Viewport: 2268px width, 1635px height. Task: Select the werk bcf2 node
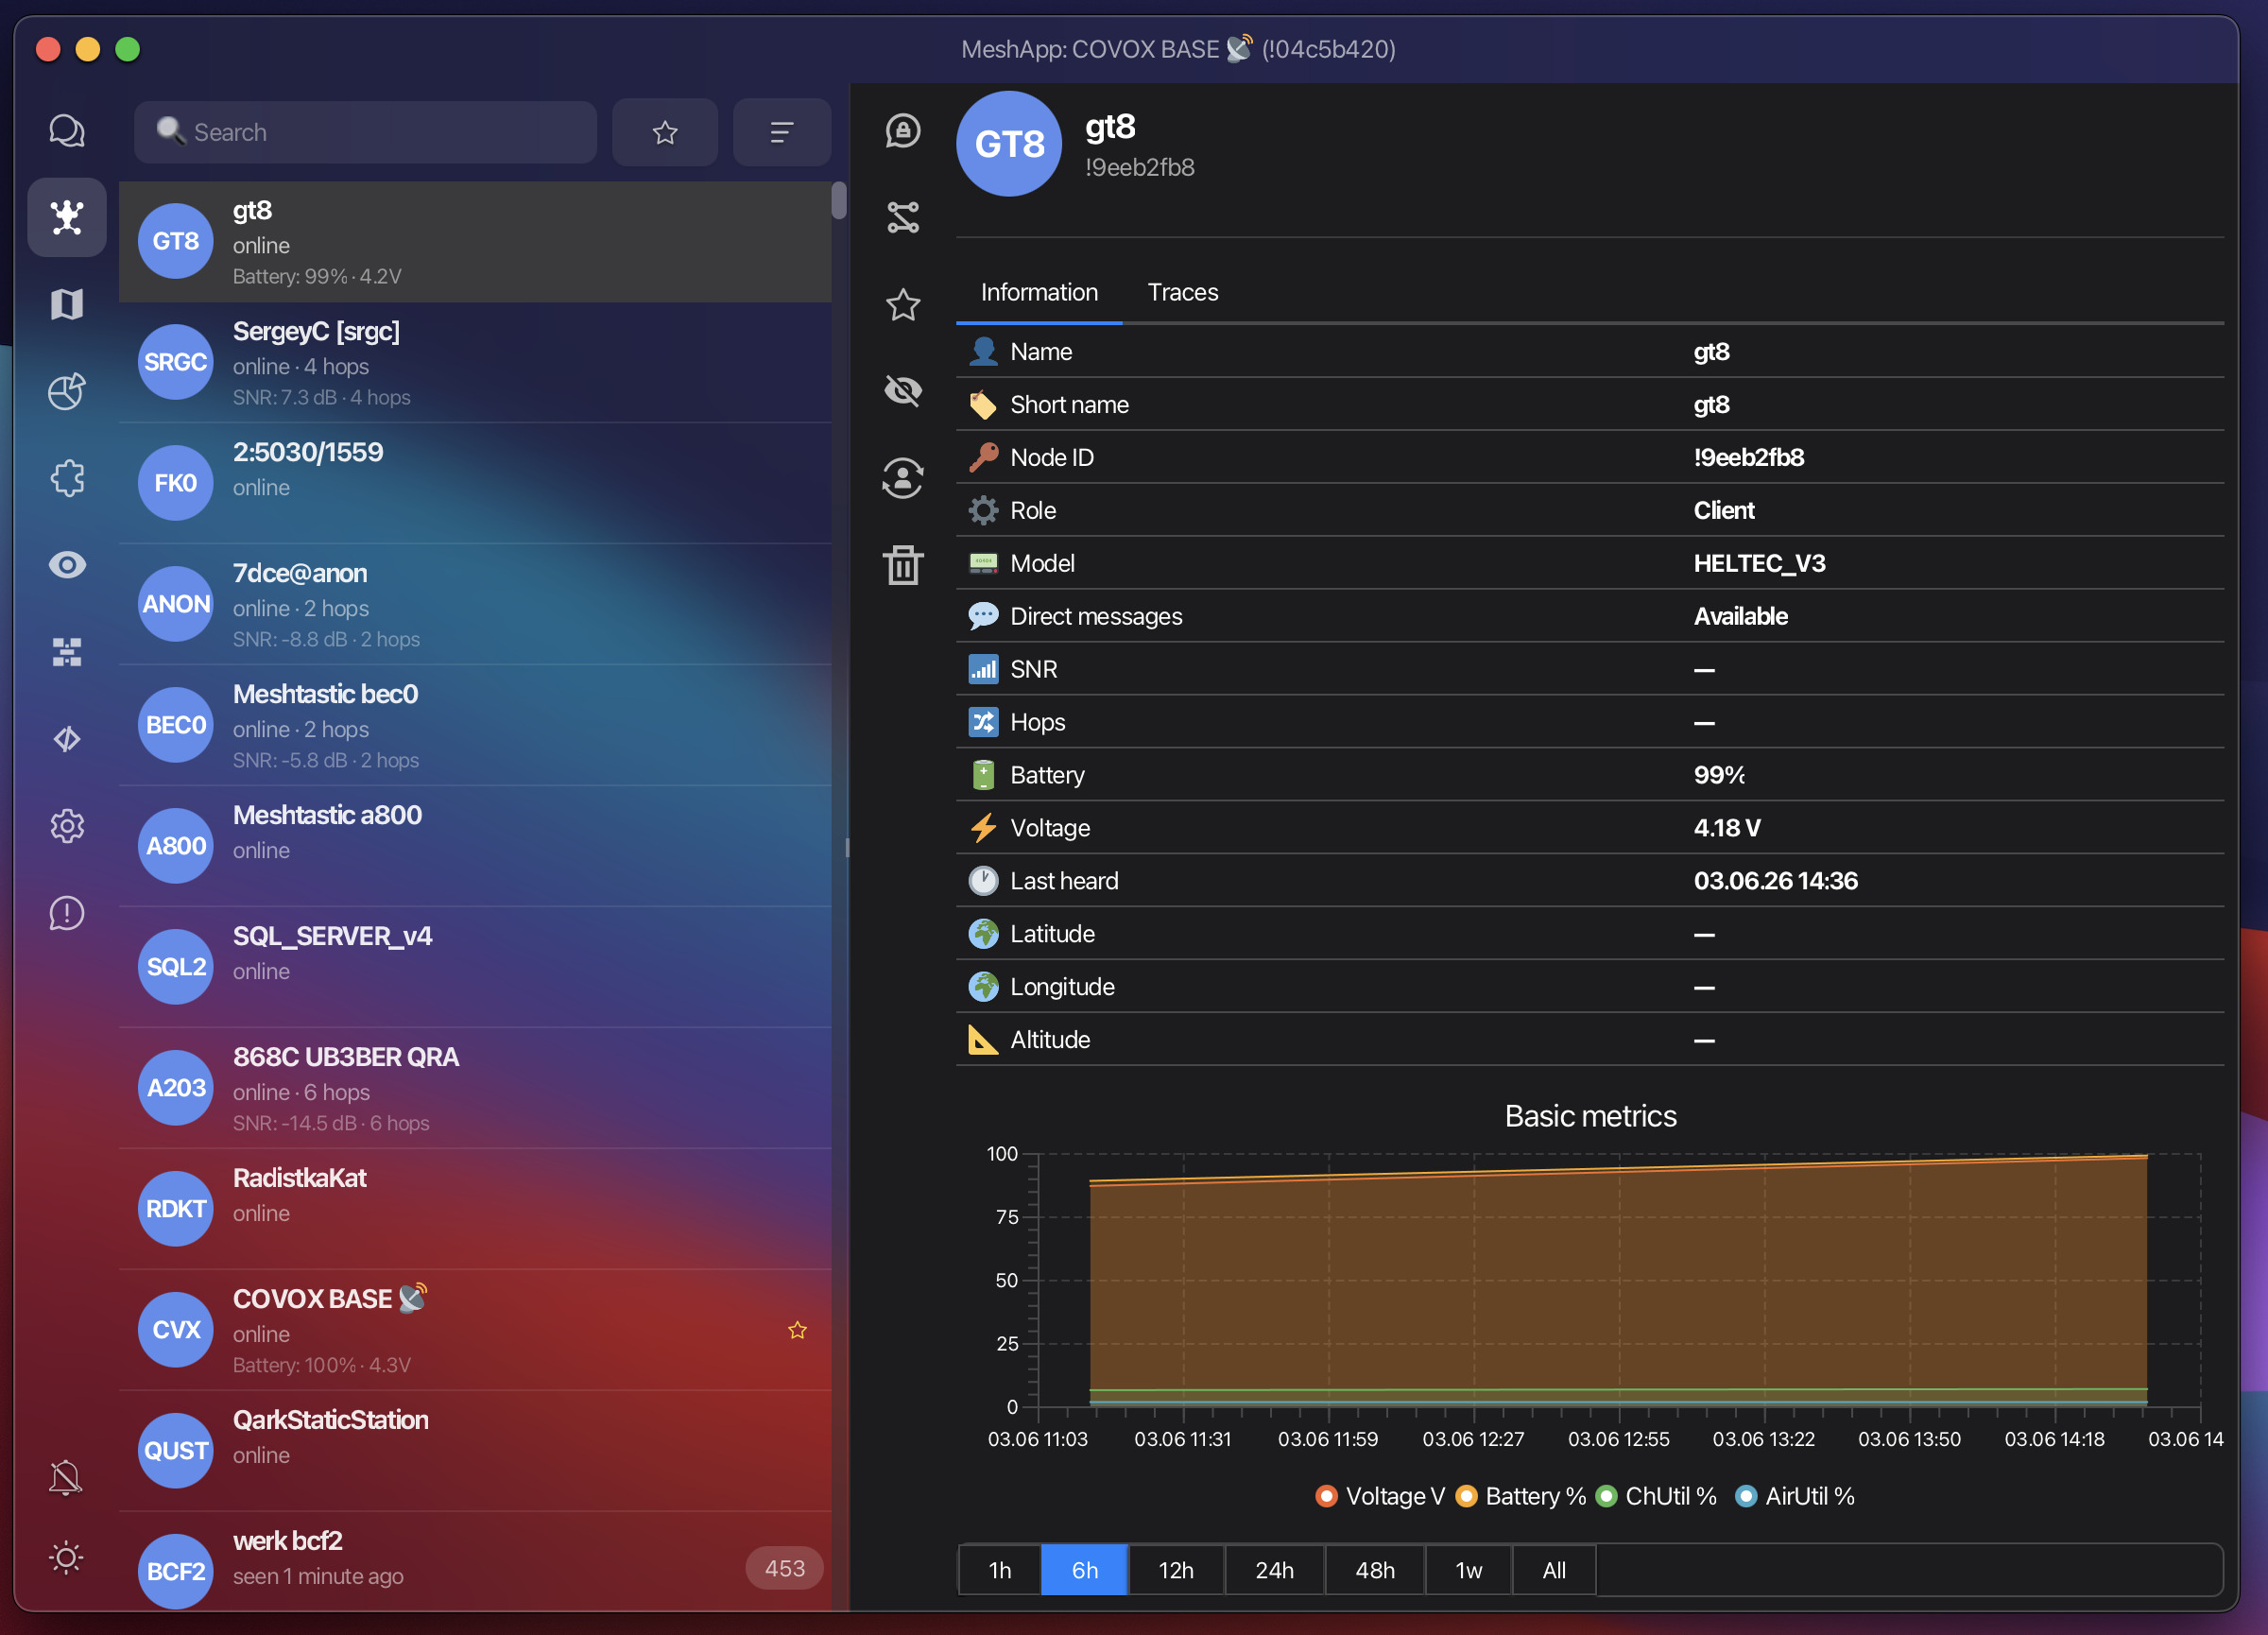tap(475, 1562)
